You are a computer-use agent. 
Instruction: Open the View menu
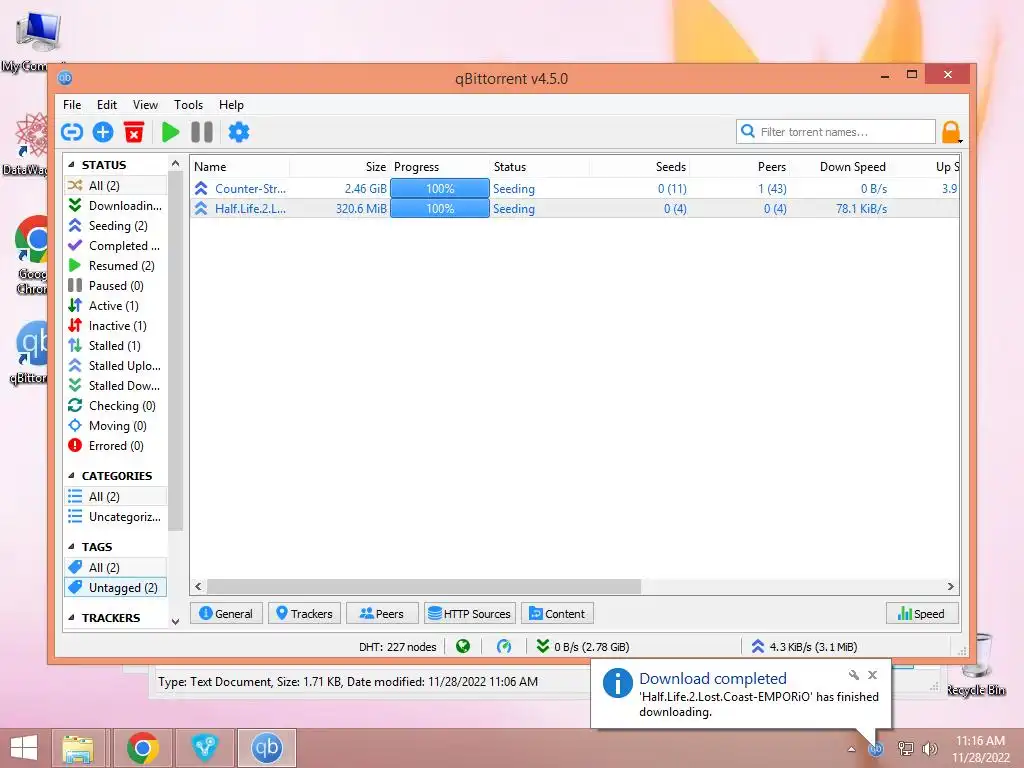[x=145, y=104]
